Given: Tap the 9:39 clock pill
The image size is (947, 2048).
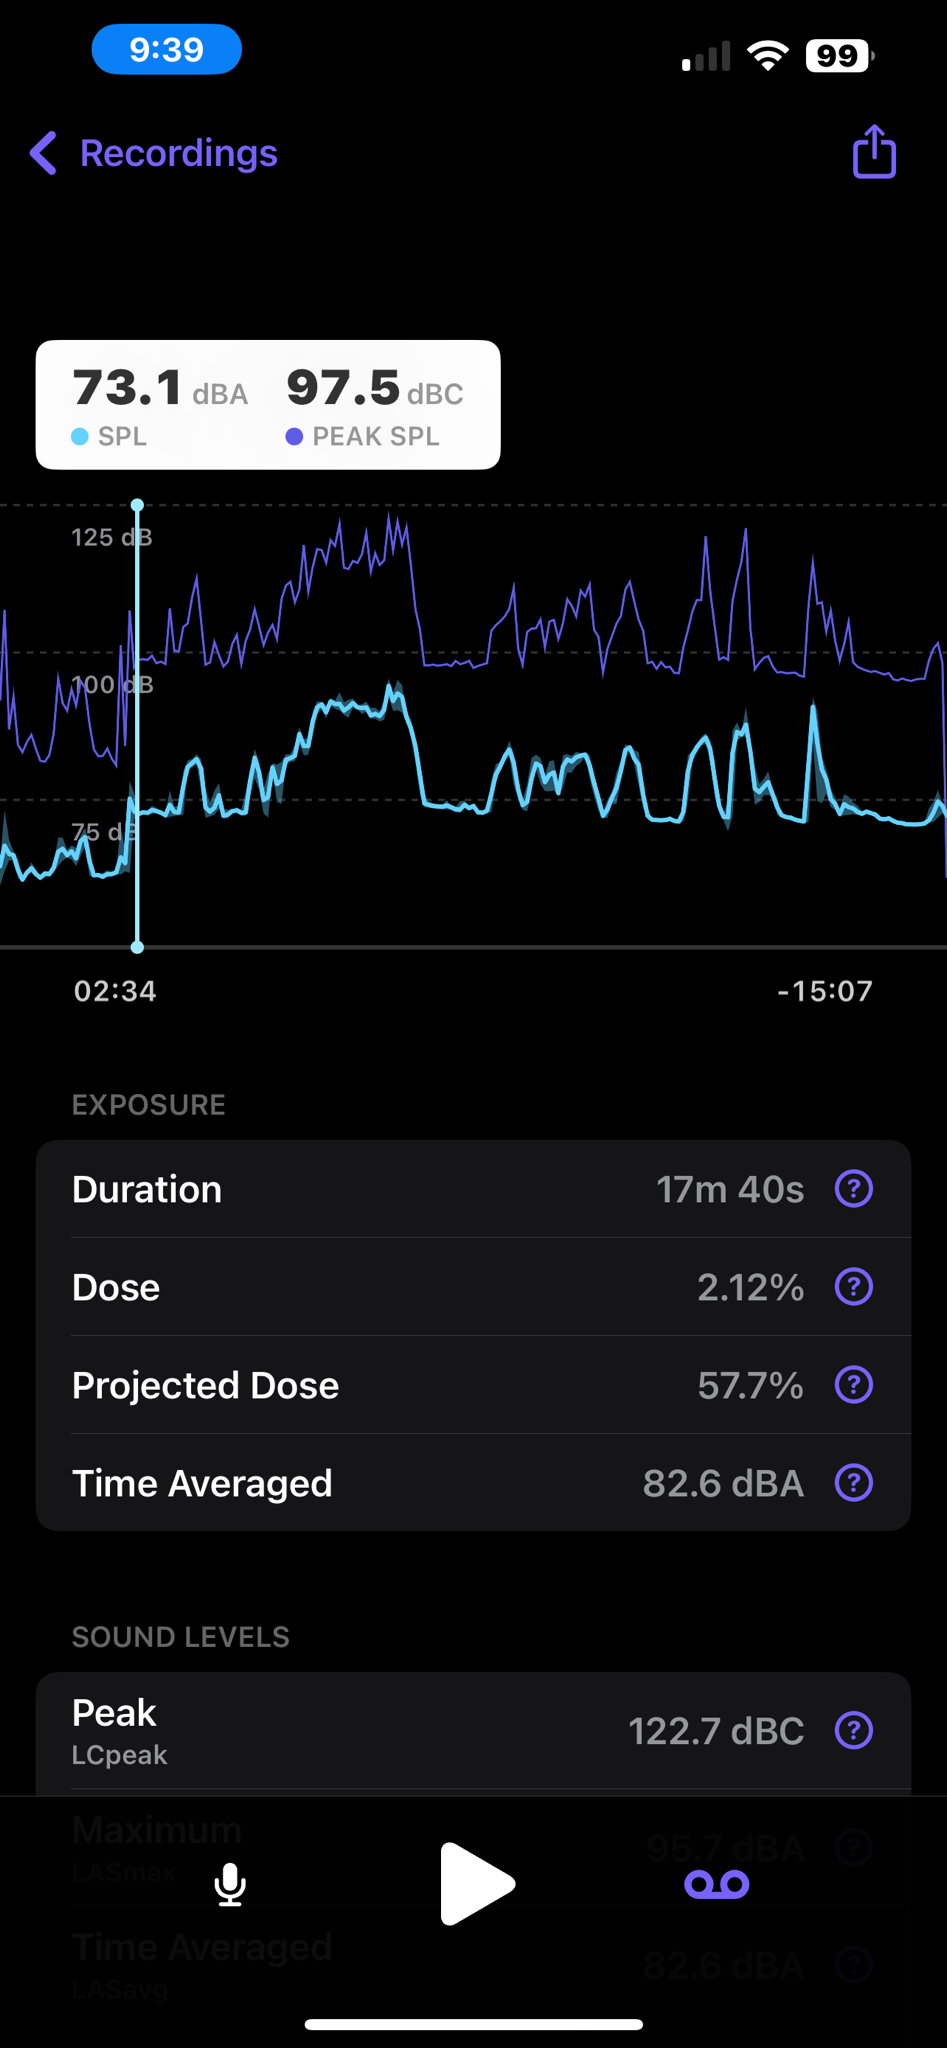Looking at the screenshot, I should [167, 49].
